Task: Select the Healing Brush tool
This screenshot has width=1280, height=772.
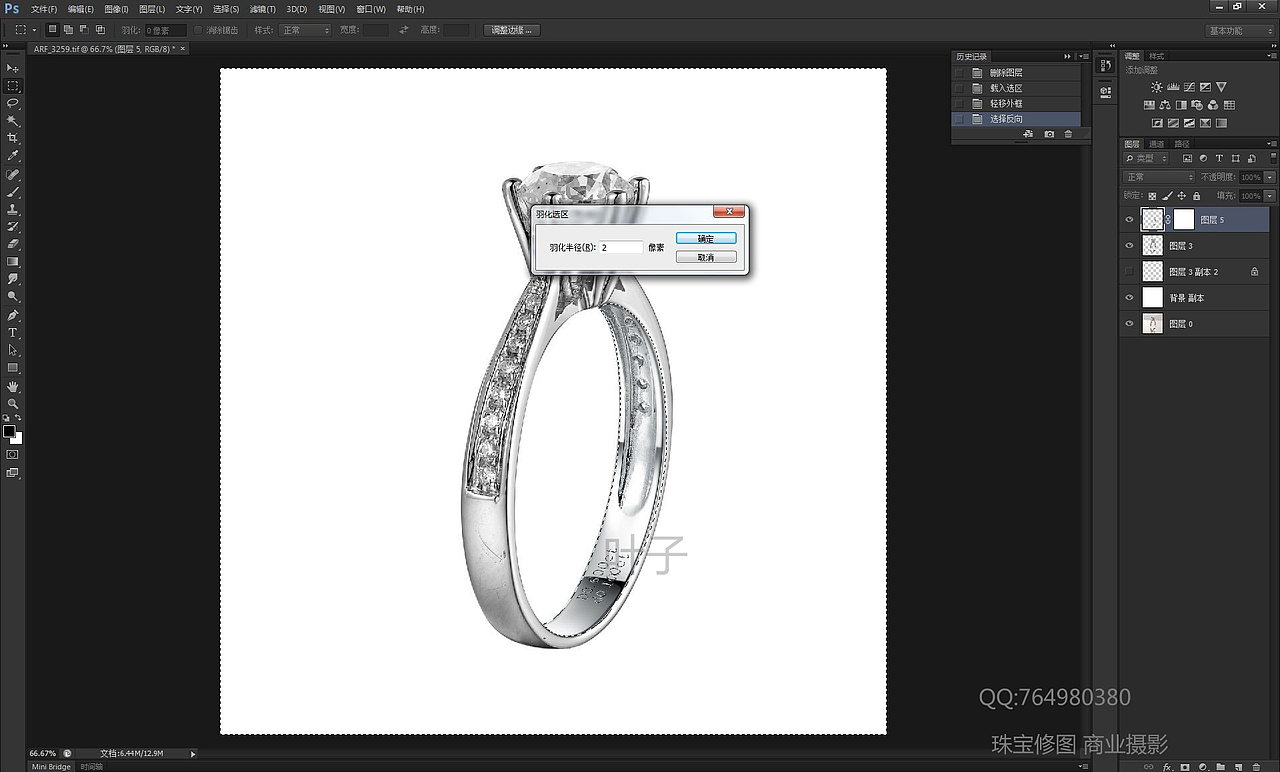Action: pos(13,174)
